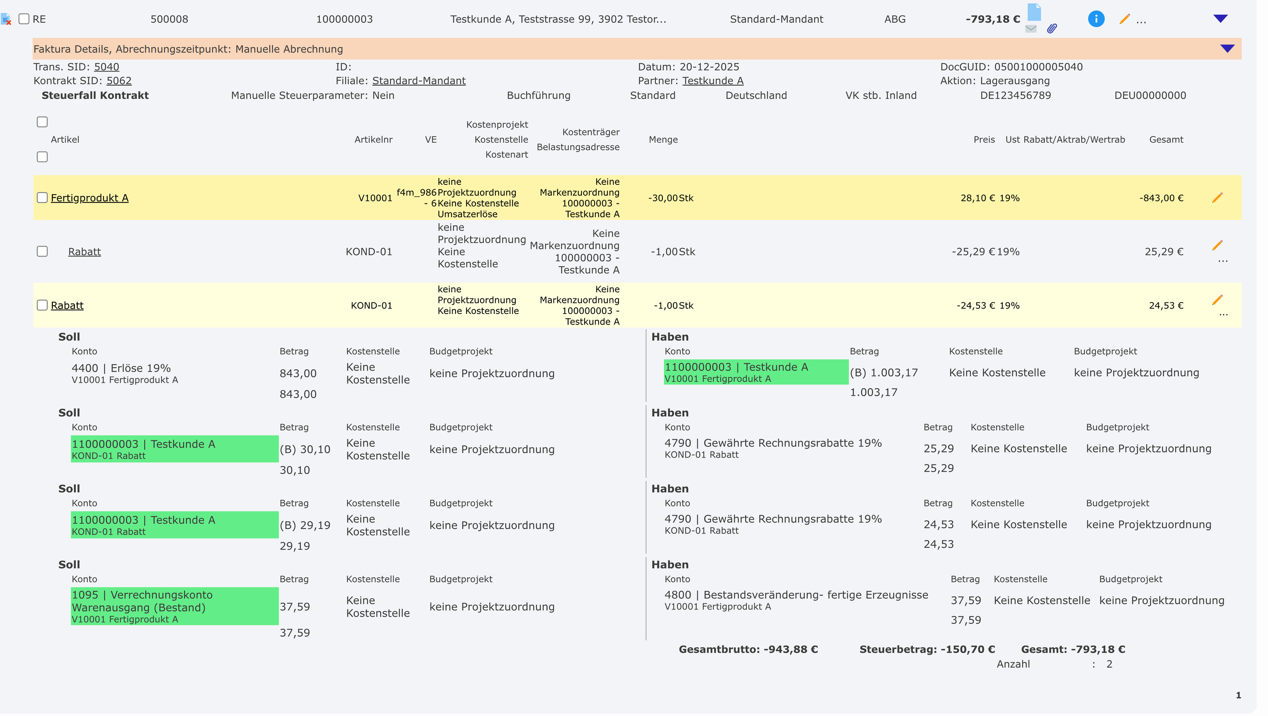The height and width of the screenshot is (716, 1268).
Task: Open the blue document icon next to -793,18 €
Action: coord(1034,12)
